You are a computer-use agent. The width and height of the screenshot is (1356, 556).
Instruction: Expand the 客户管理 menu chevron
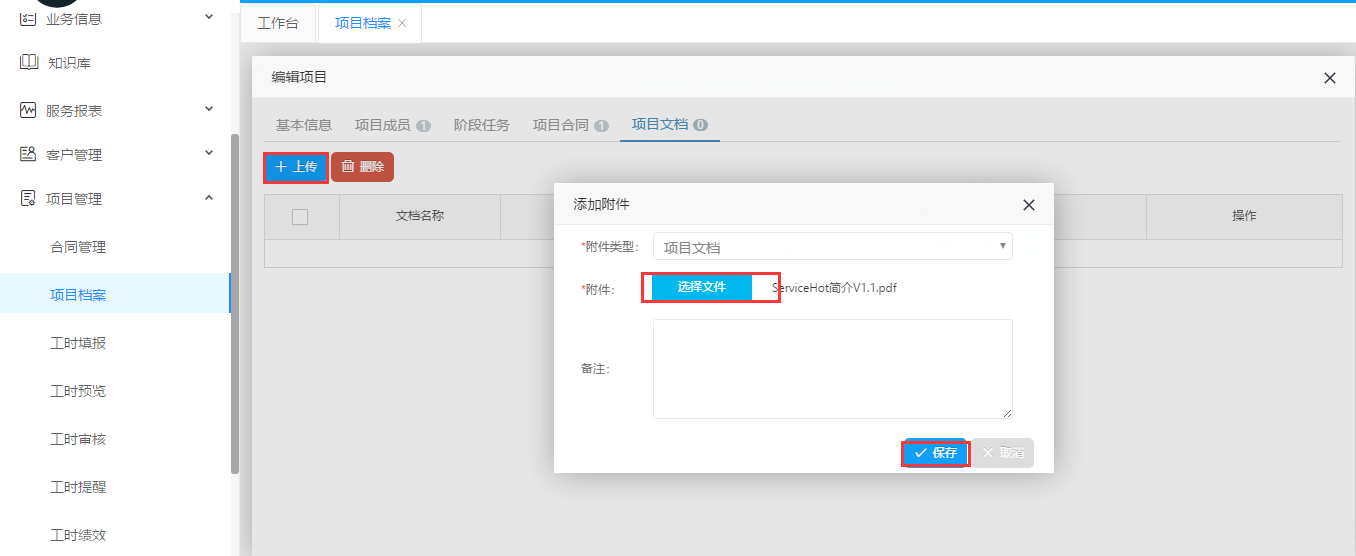pyautogui.click(x=209, y=153)
